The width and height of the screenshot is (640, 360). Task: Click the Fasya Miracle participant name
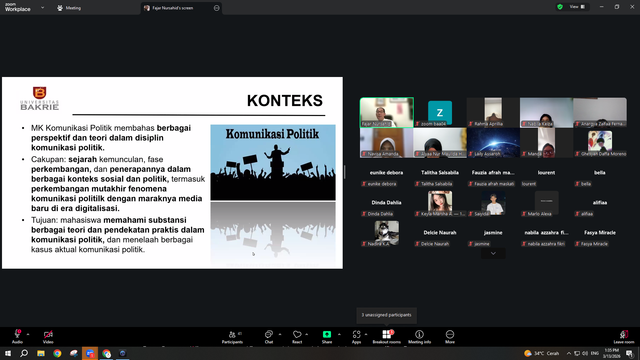pos(600,233)
